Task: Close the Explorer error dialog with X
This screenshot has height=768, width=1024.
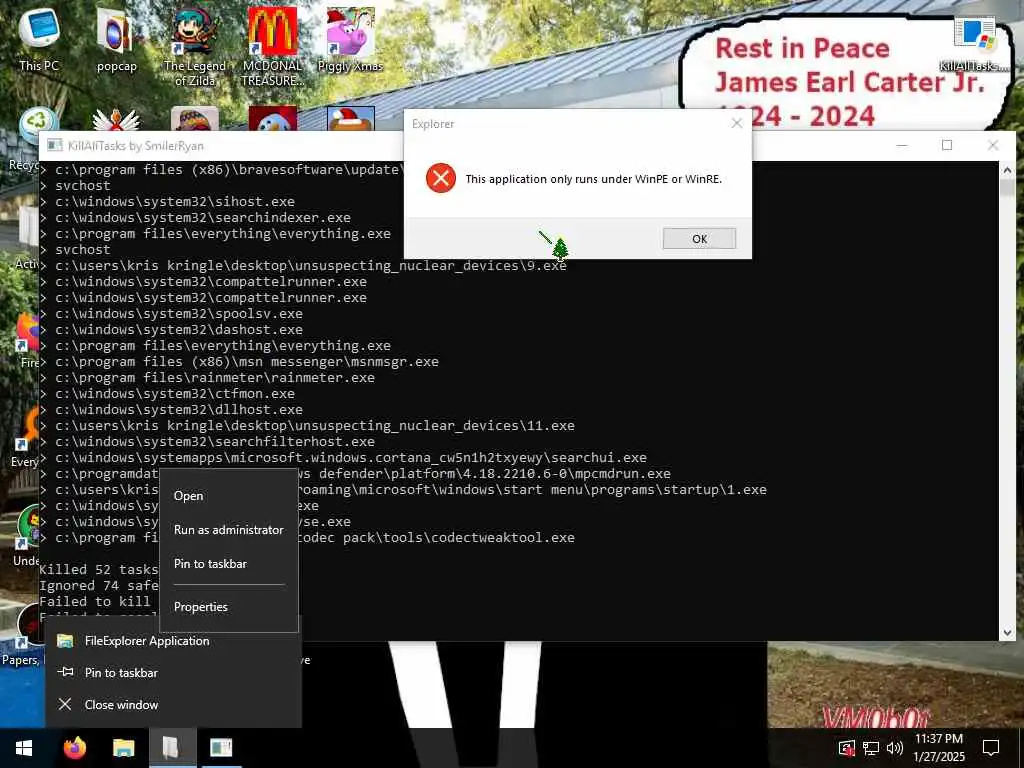Action: (737, 123)
